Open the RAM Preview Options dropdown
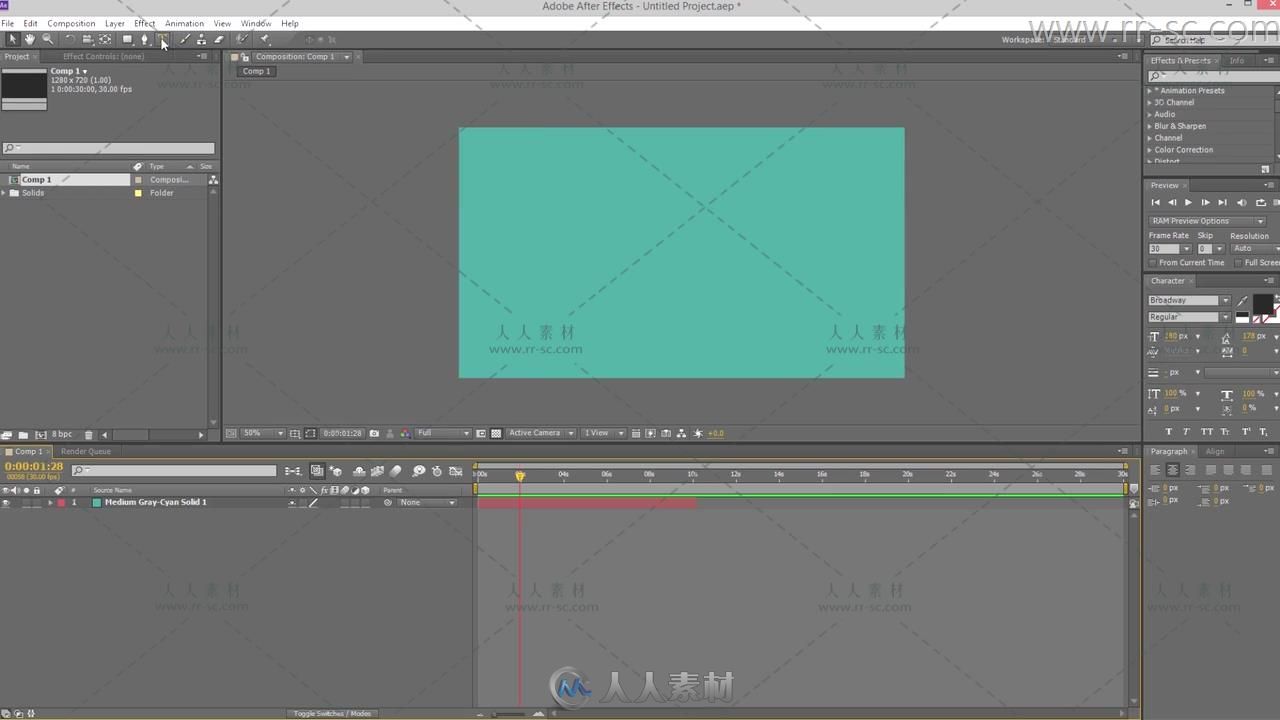Image resolution: width=1280 pixels, height=720 pixels. tap(1207, 221)
